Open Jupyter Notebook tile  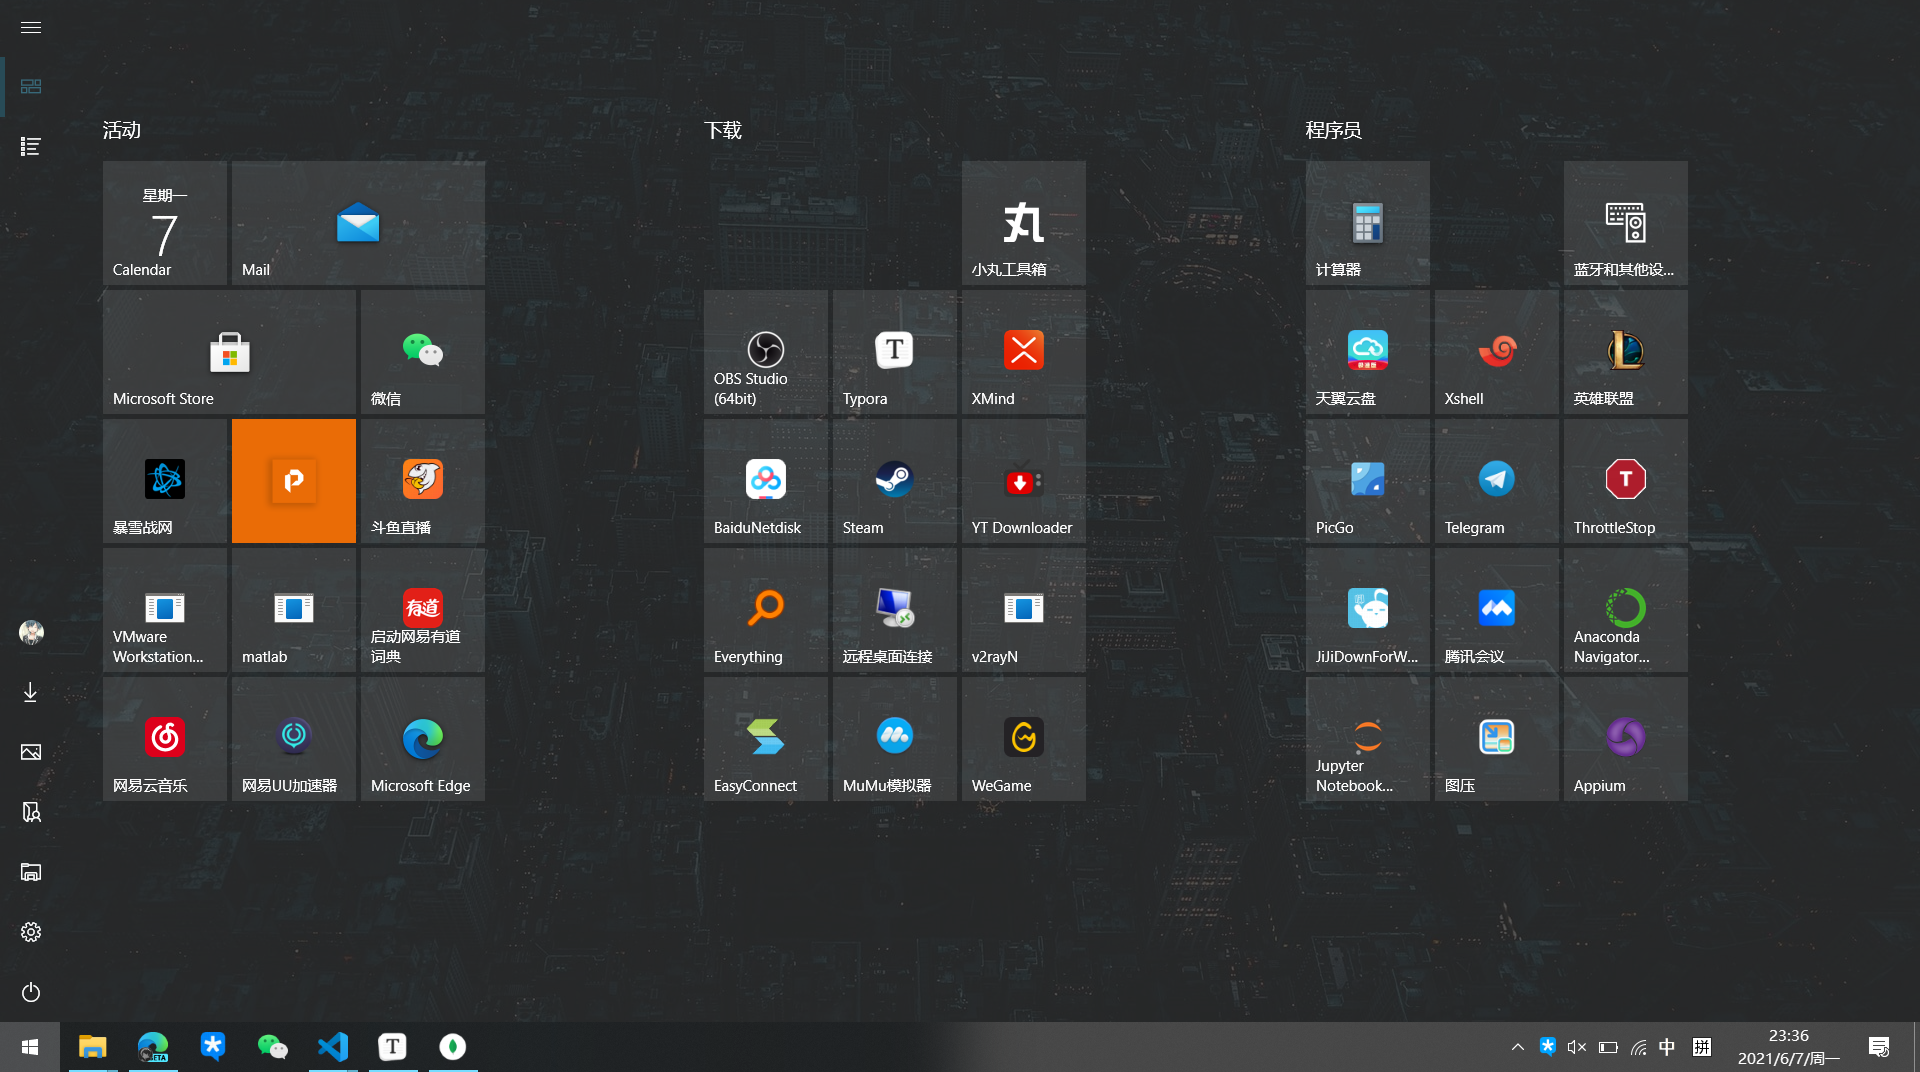[x=1368, y=739]
